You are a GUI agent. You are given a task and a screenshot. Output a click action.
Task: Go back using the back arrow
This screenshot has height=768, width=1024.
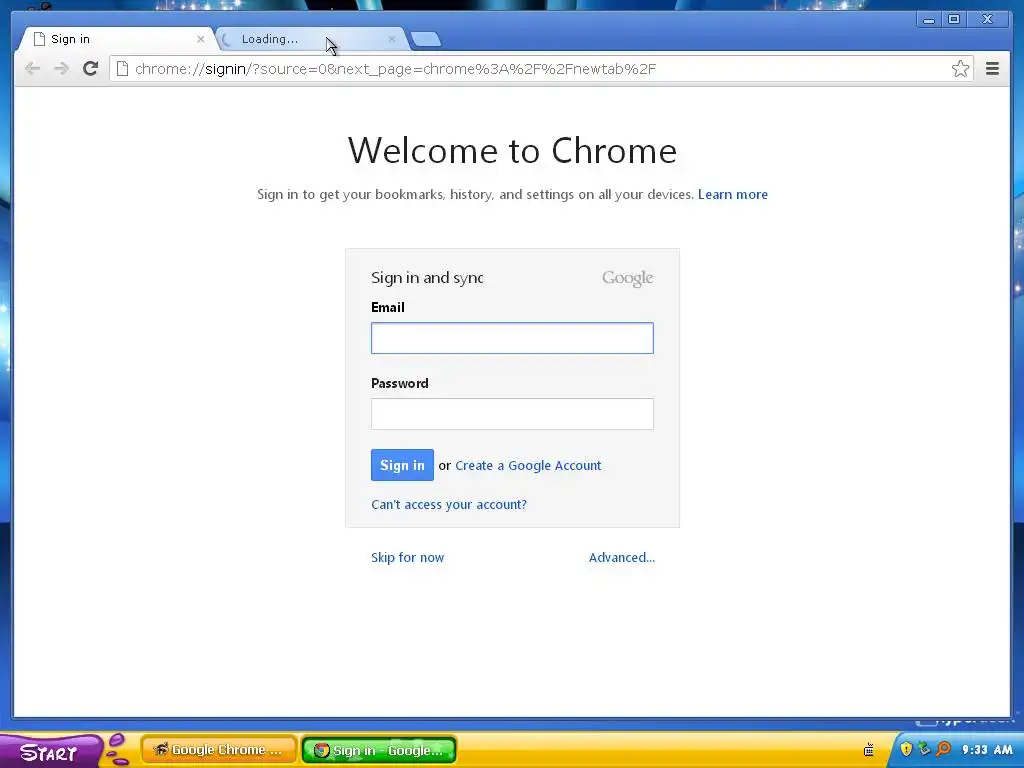(x=32, y=69)
